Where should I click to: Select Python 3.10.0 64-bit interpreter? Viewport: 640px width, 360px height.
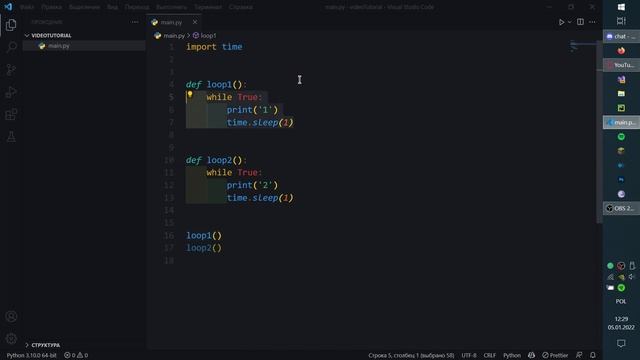(x=31, y=355)
